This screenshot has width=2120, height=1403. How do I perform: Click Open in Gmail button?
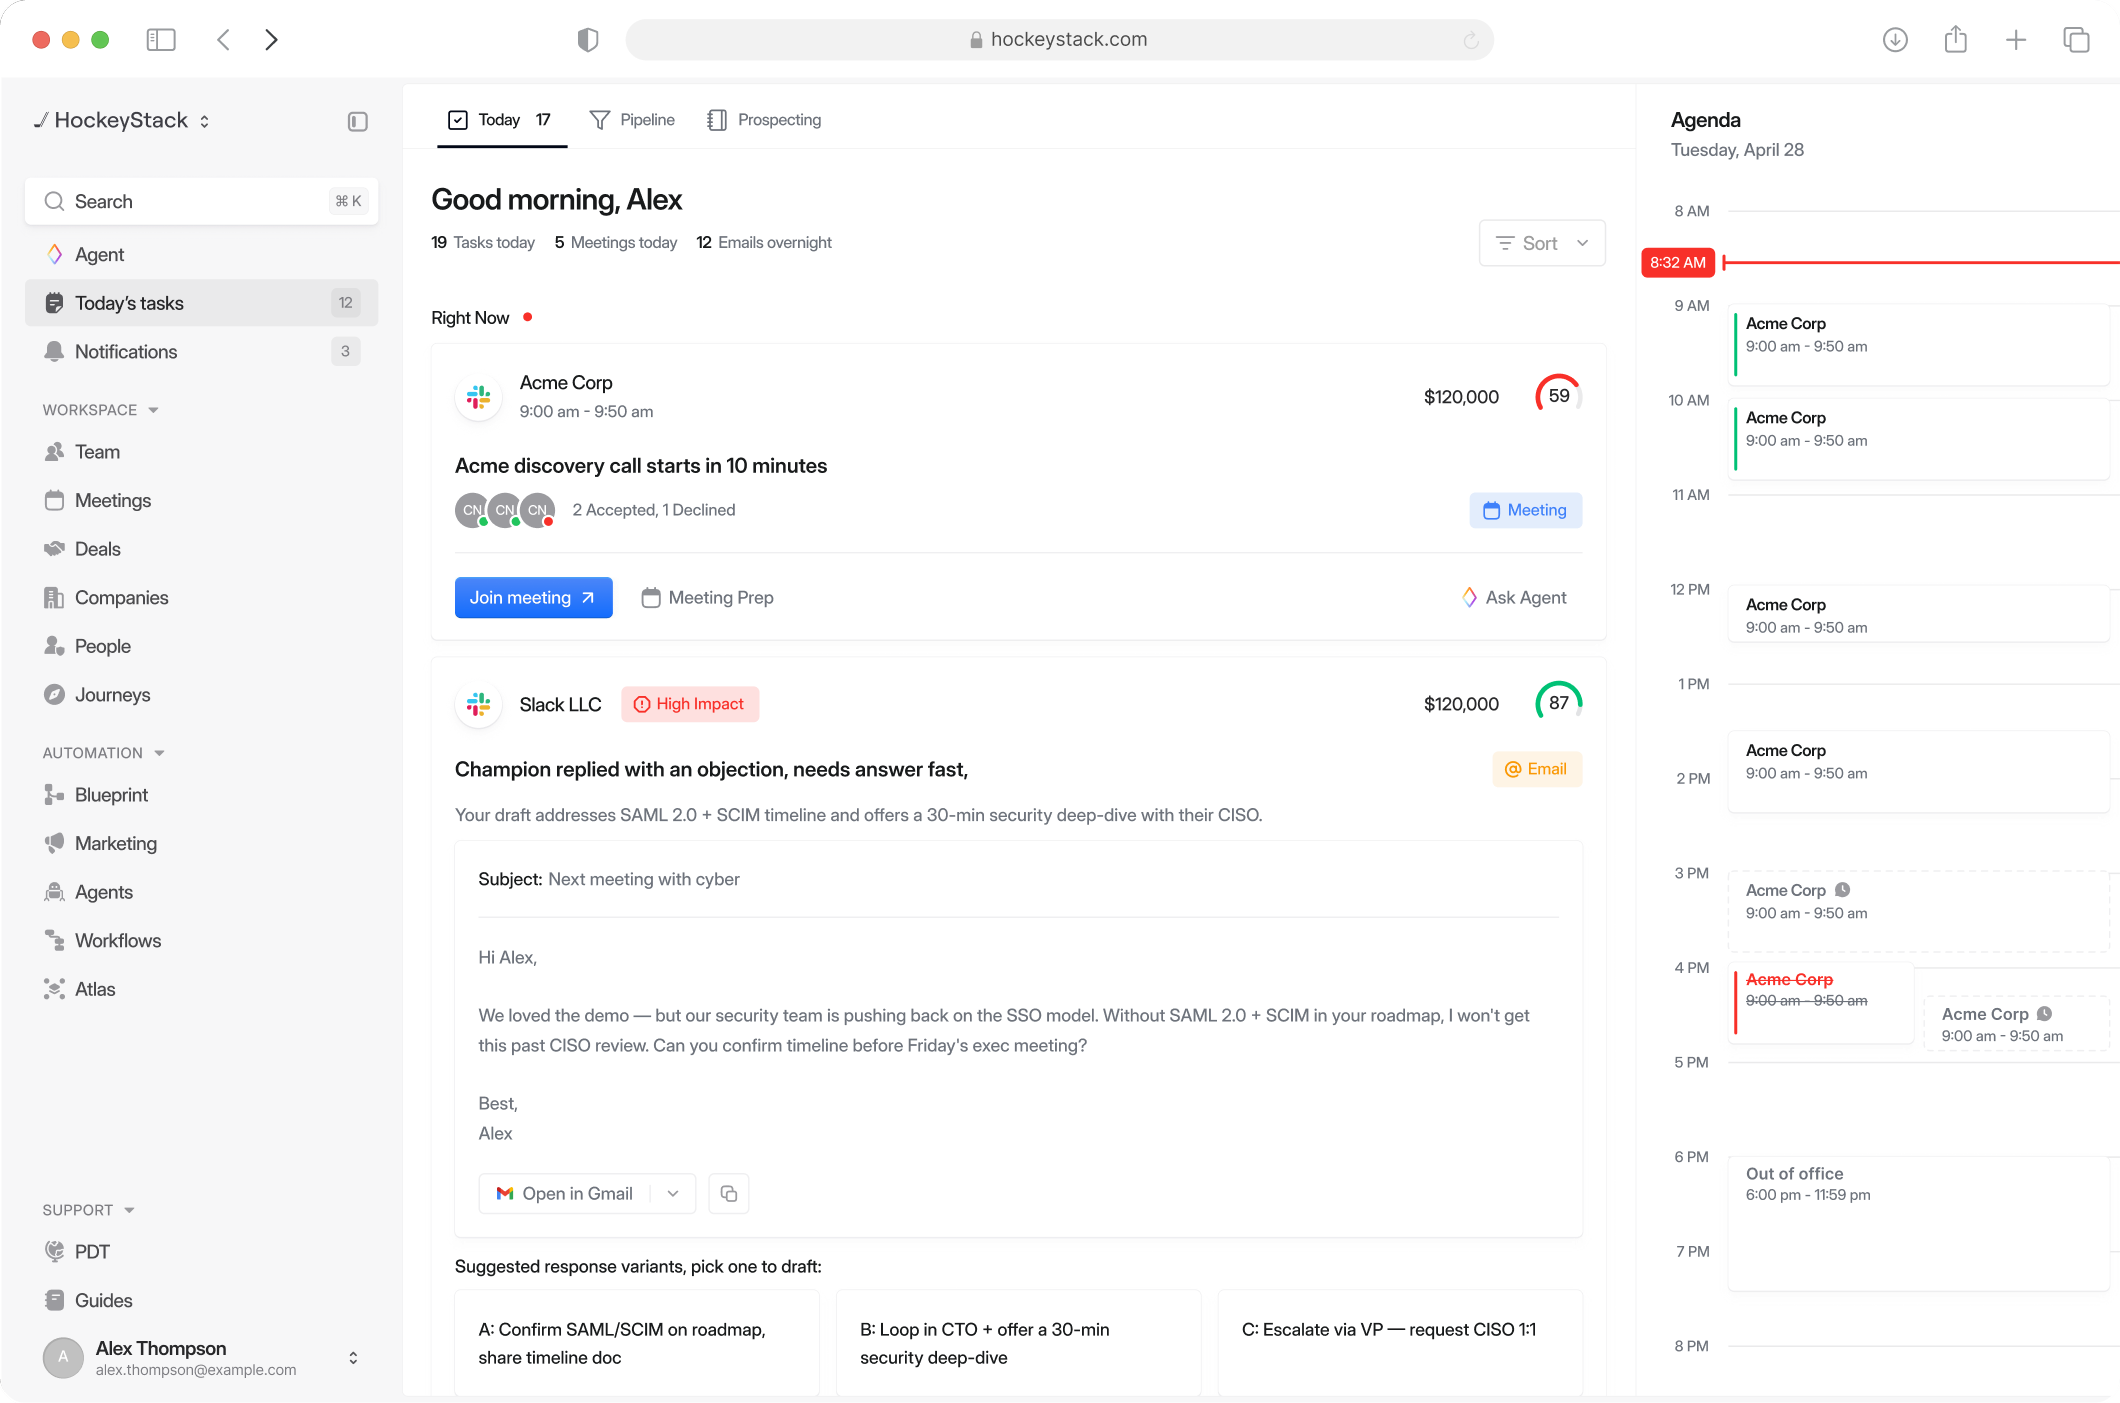coord(565,1194)
